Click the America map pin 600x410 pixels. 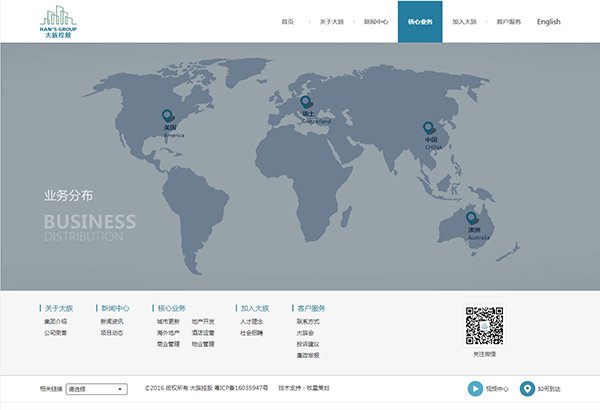pos(167,116)
